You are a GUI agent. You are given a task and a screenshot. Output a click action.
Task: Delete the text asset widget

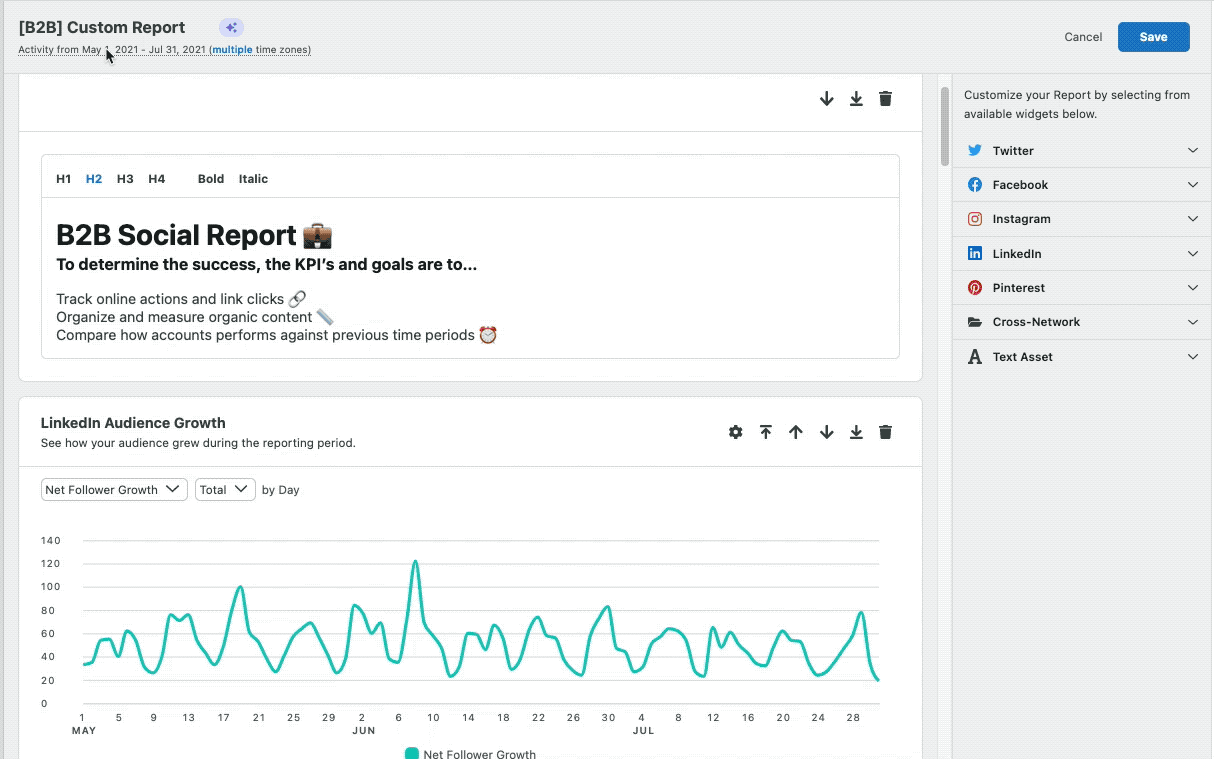[x=885, y=98]
